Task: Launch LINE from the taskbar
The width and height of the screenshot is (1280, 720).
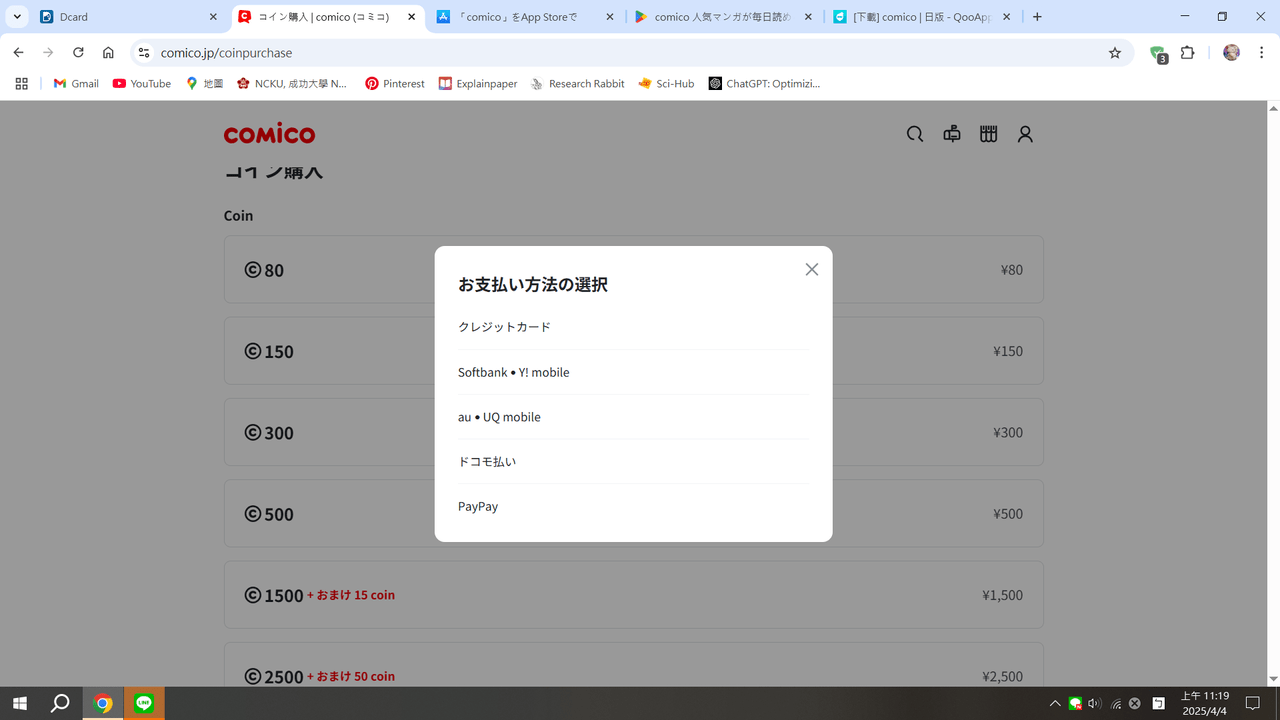Action: 143,703
